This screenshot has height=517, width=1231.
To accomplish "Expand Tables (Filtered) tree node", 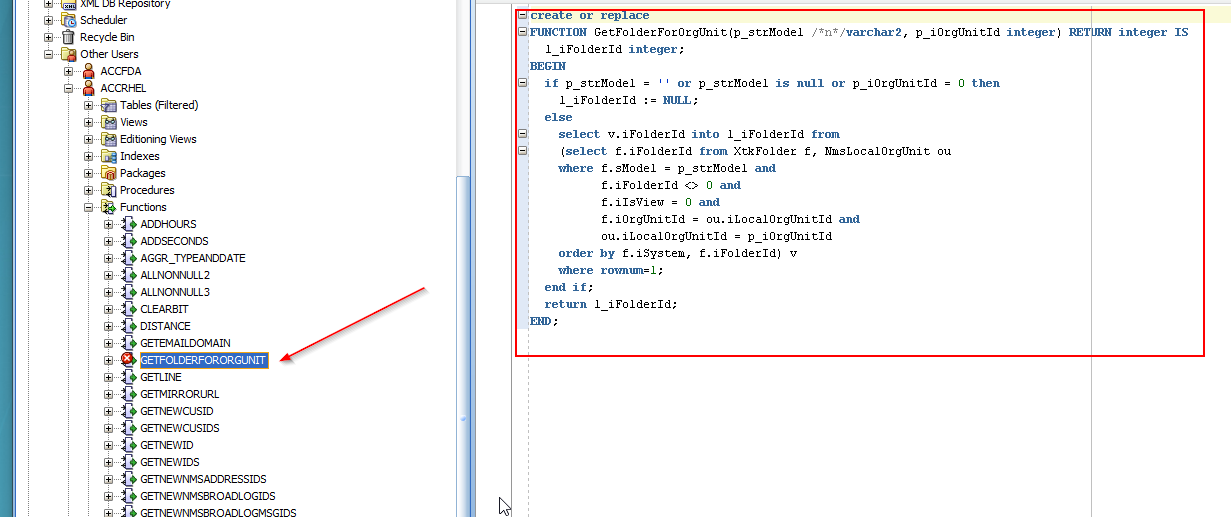I will click(89, 105).
